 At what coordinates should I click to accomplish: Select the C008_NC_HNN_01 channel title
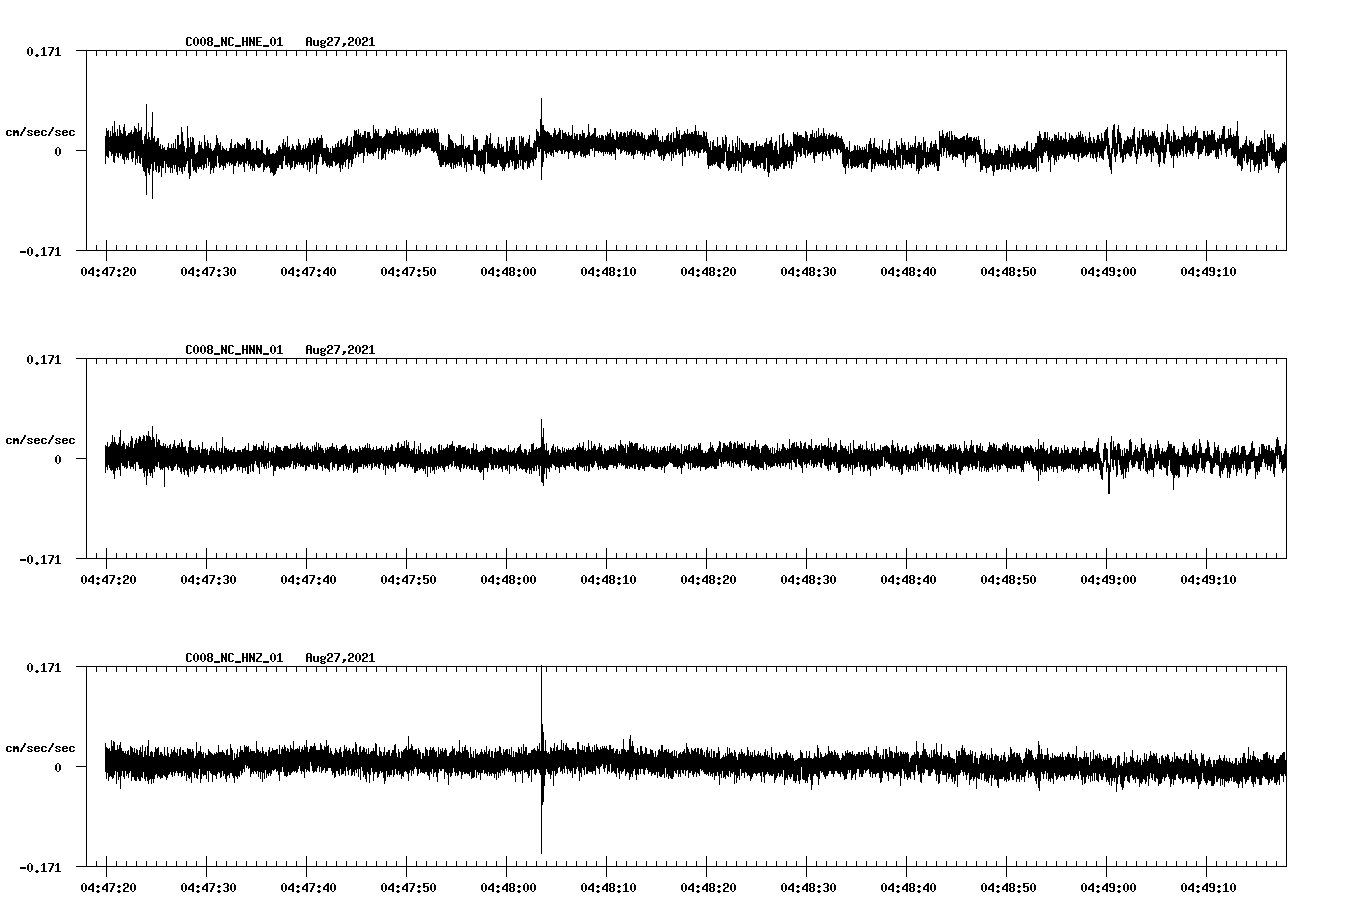point(234,350)
